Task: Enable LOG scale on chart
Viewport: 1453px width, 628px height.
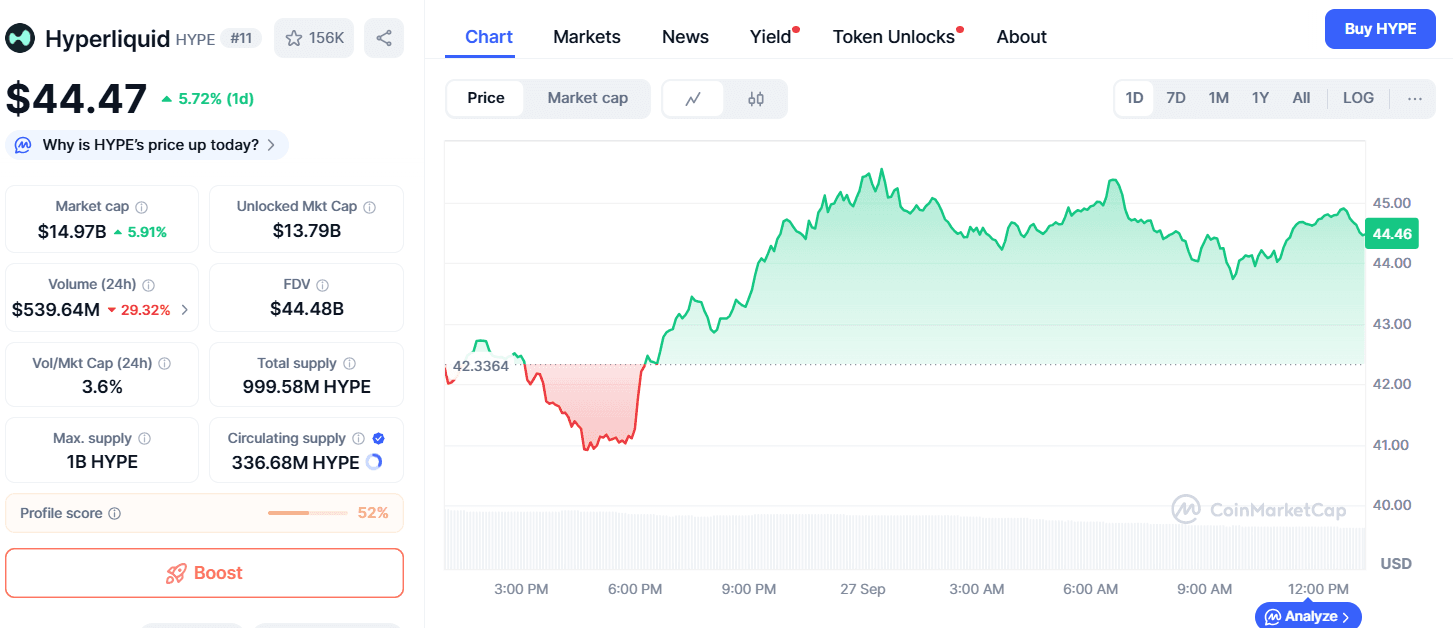Action: point(1358,98)
